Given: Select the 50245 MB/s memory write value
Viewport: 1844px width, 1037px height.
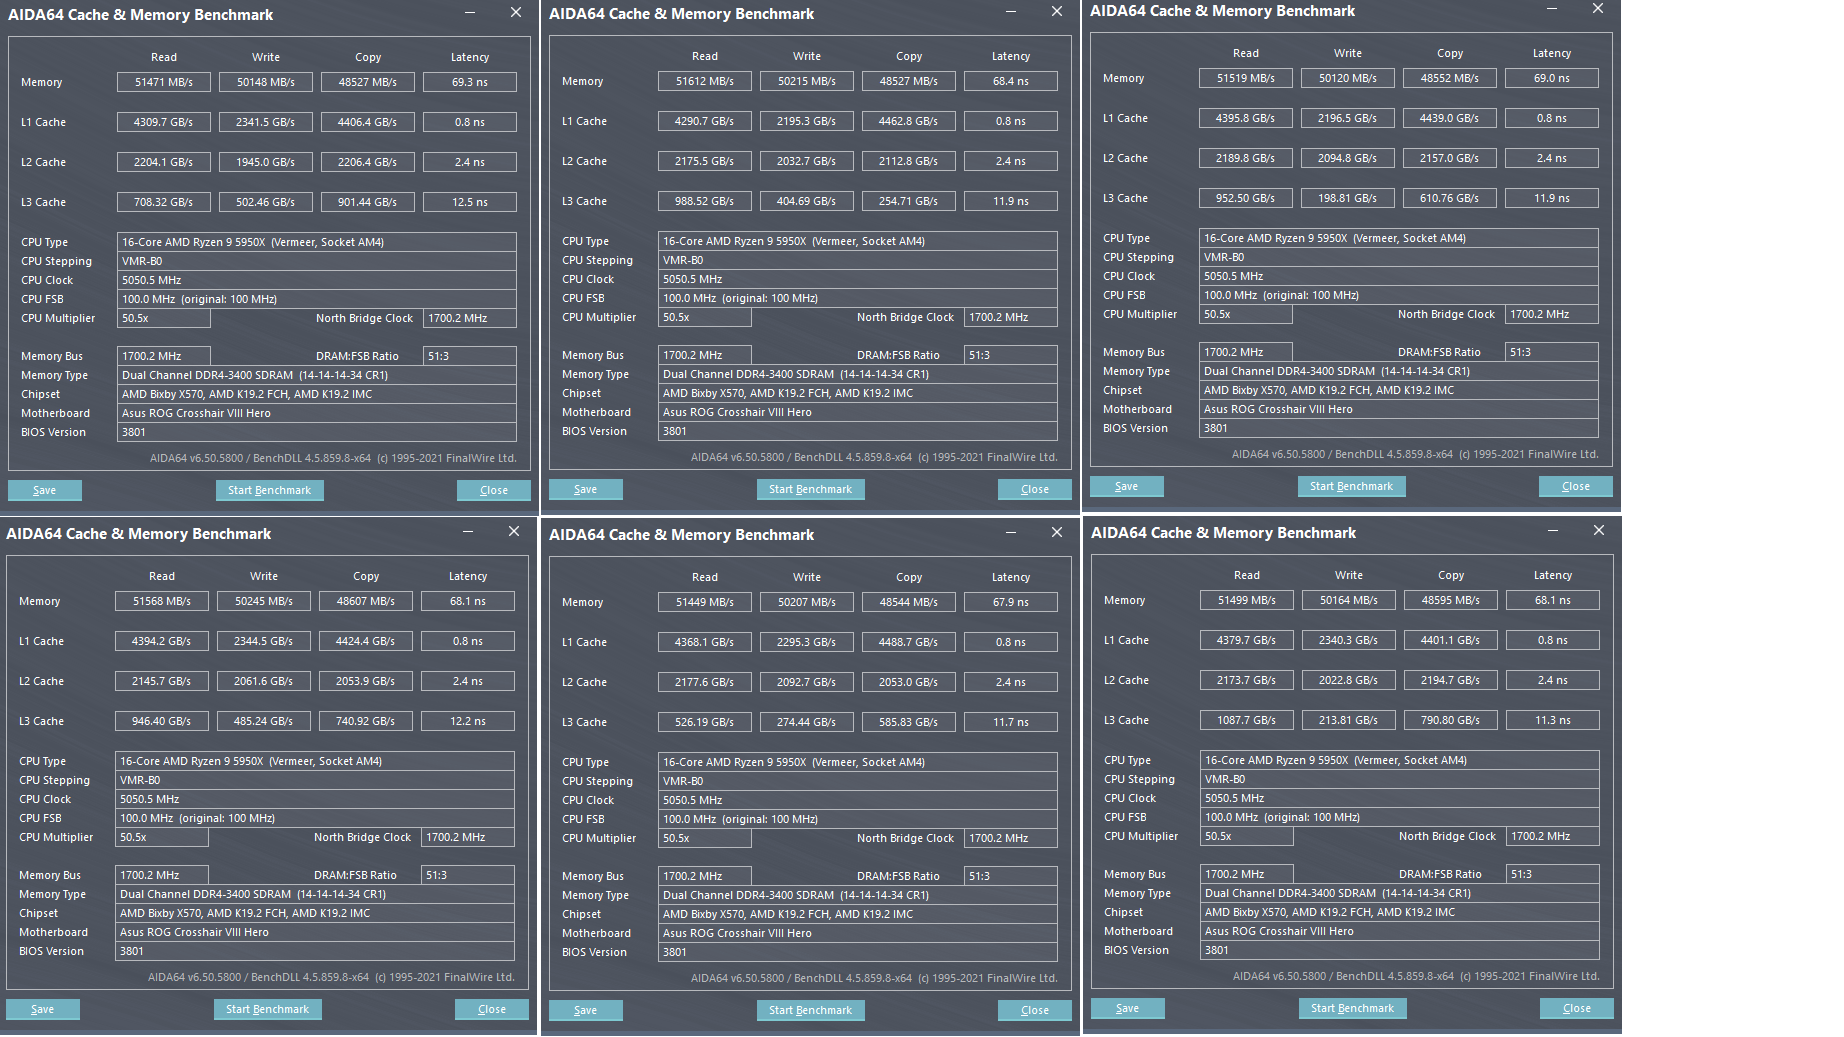Looking at the screenshot, I should tap(264, 601).
